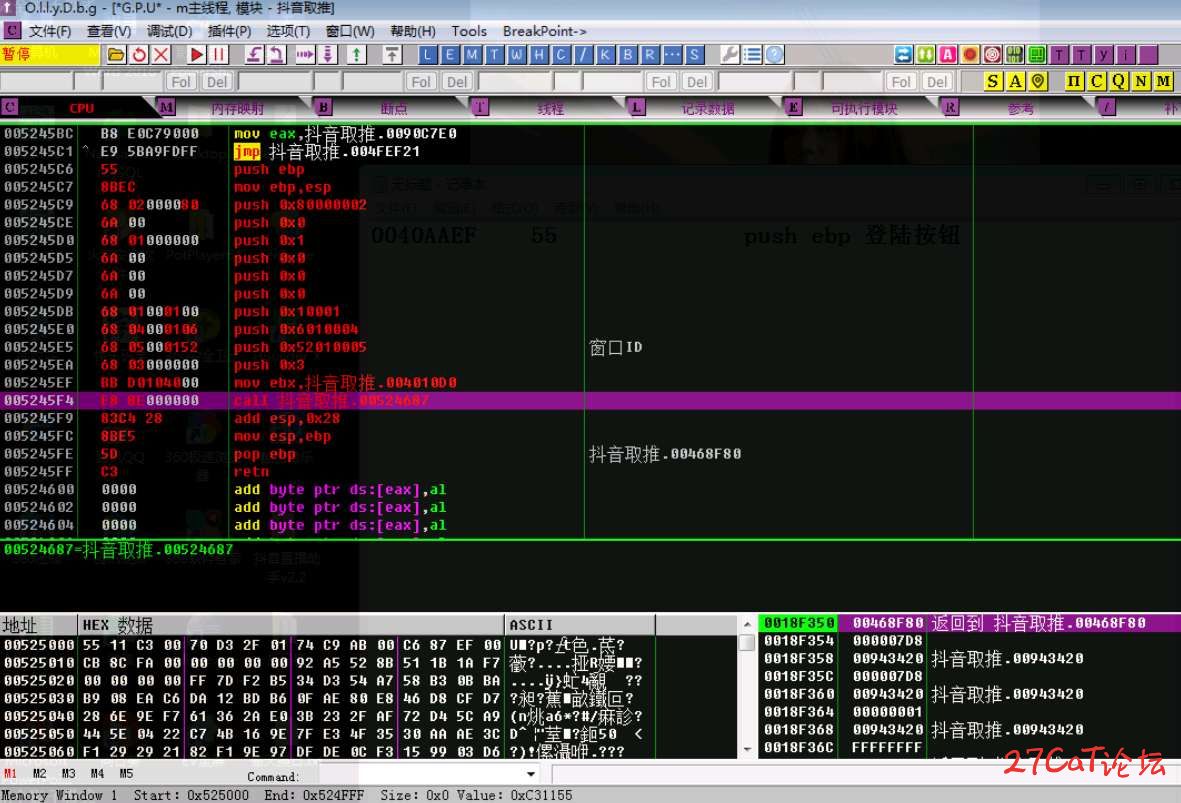The image size is (1181, 803).
Task: Click the Step Into arrow icon
Action: 255,54
